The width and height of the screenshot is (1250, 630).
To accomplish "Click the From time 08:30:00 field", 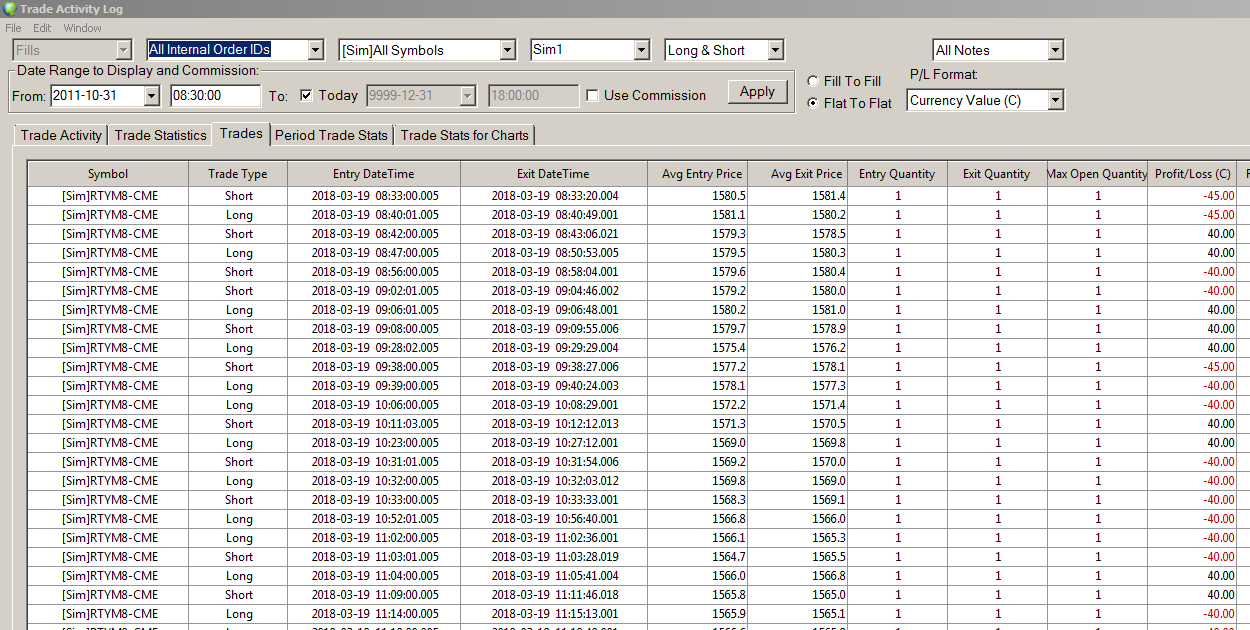I will [215, 96].
